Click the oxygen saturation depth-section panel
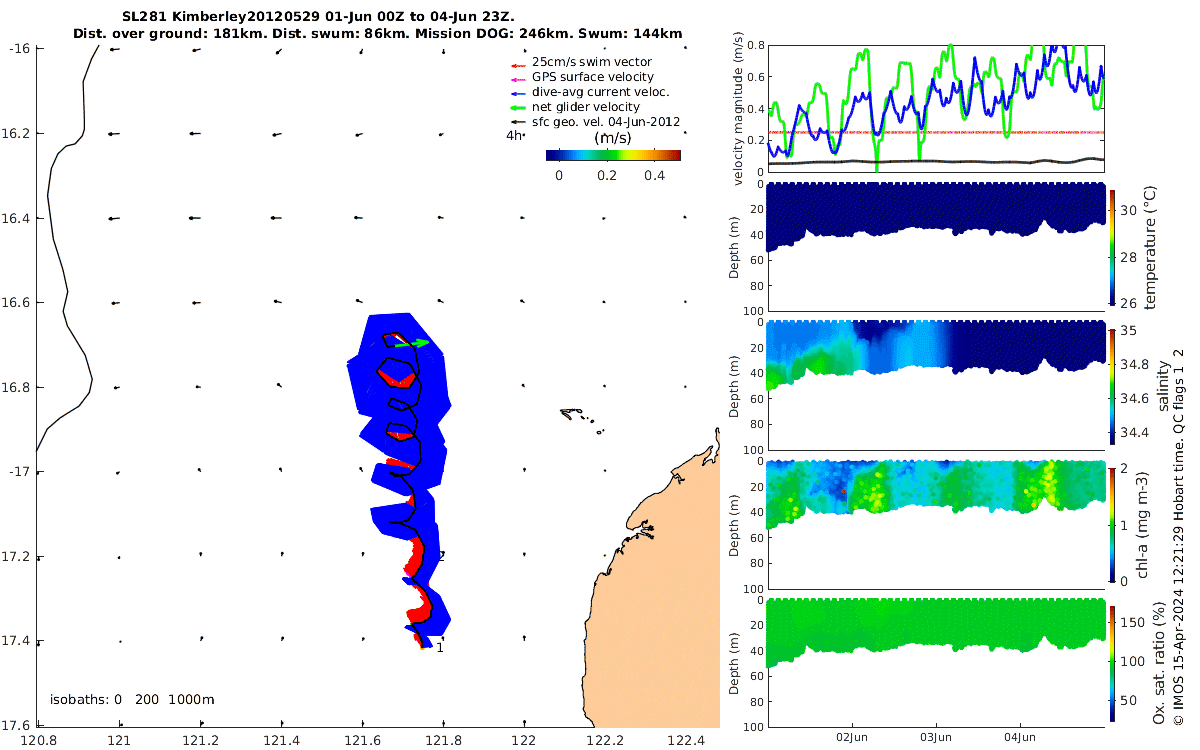The width and height of the screenshot is (1200, 750). 936,662
